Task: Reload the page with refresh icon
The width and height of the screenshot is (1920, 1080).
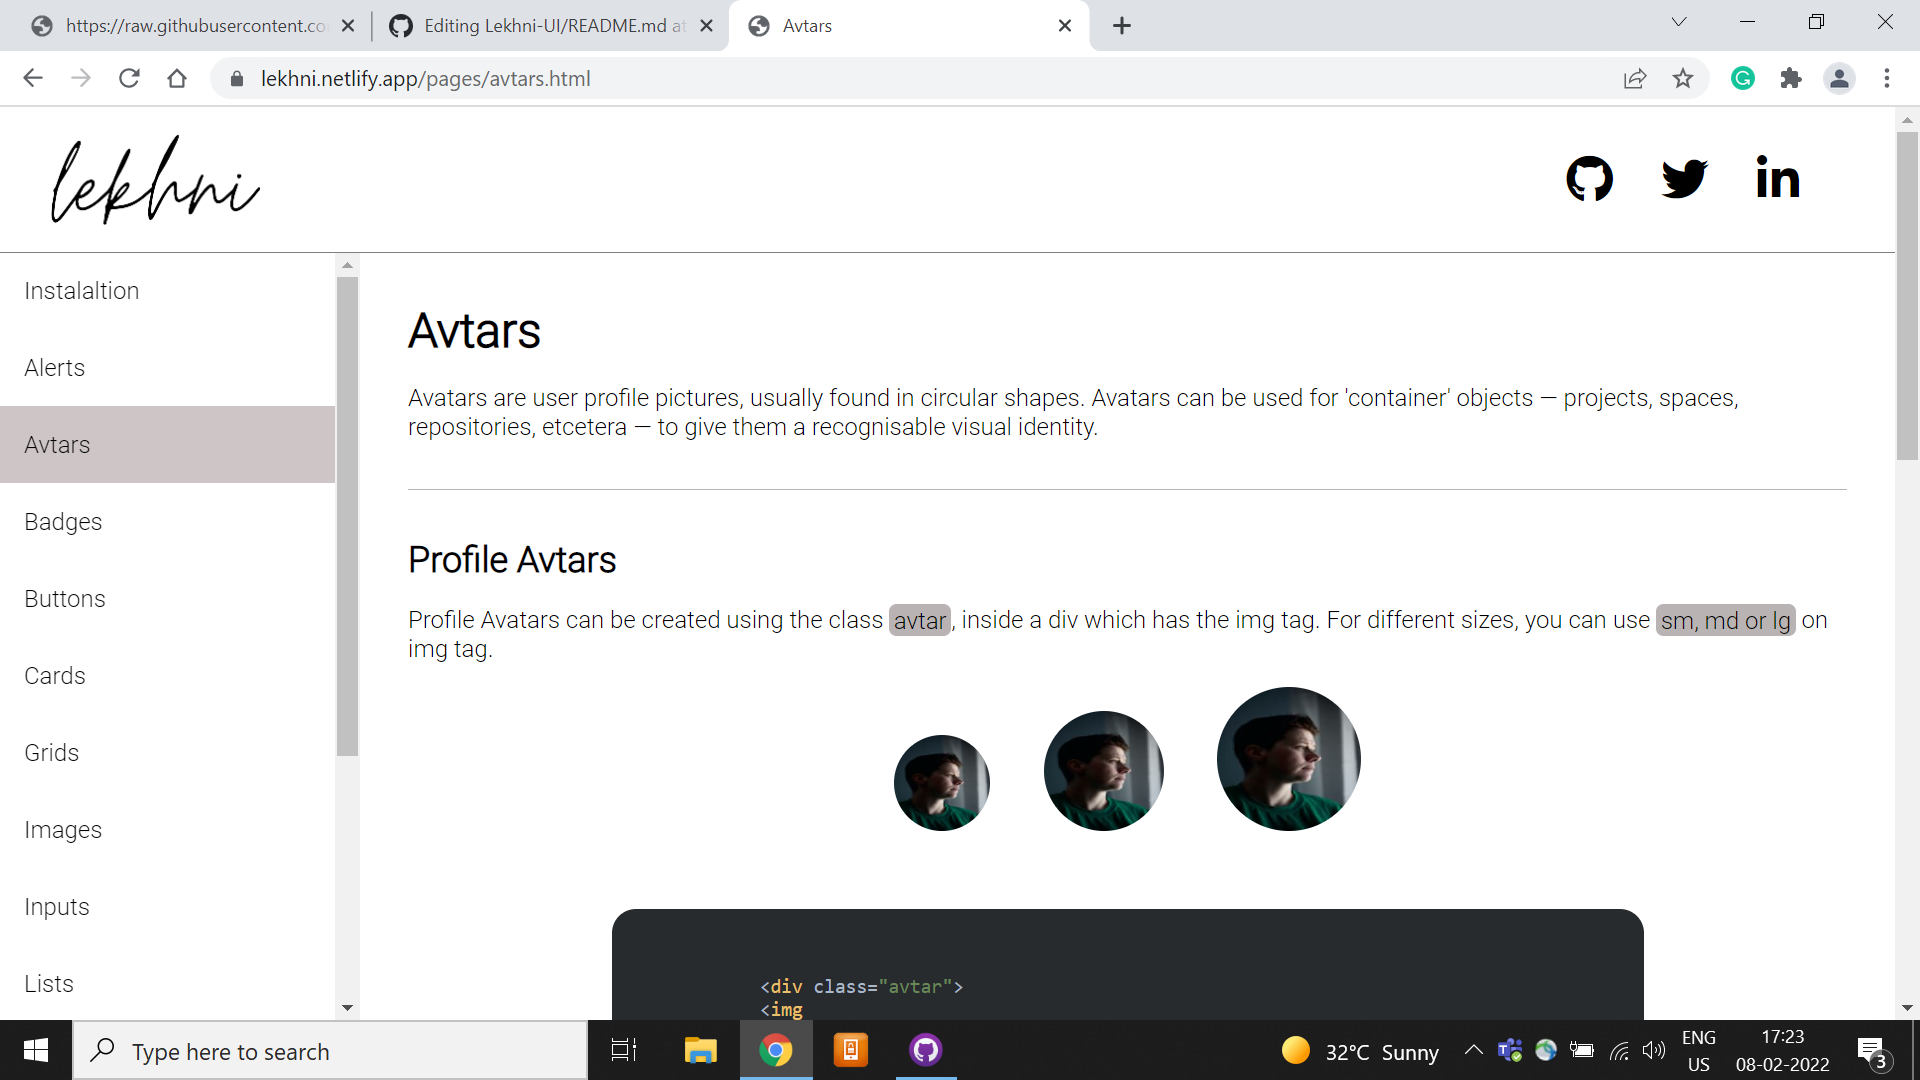Action: point(129,79)
